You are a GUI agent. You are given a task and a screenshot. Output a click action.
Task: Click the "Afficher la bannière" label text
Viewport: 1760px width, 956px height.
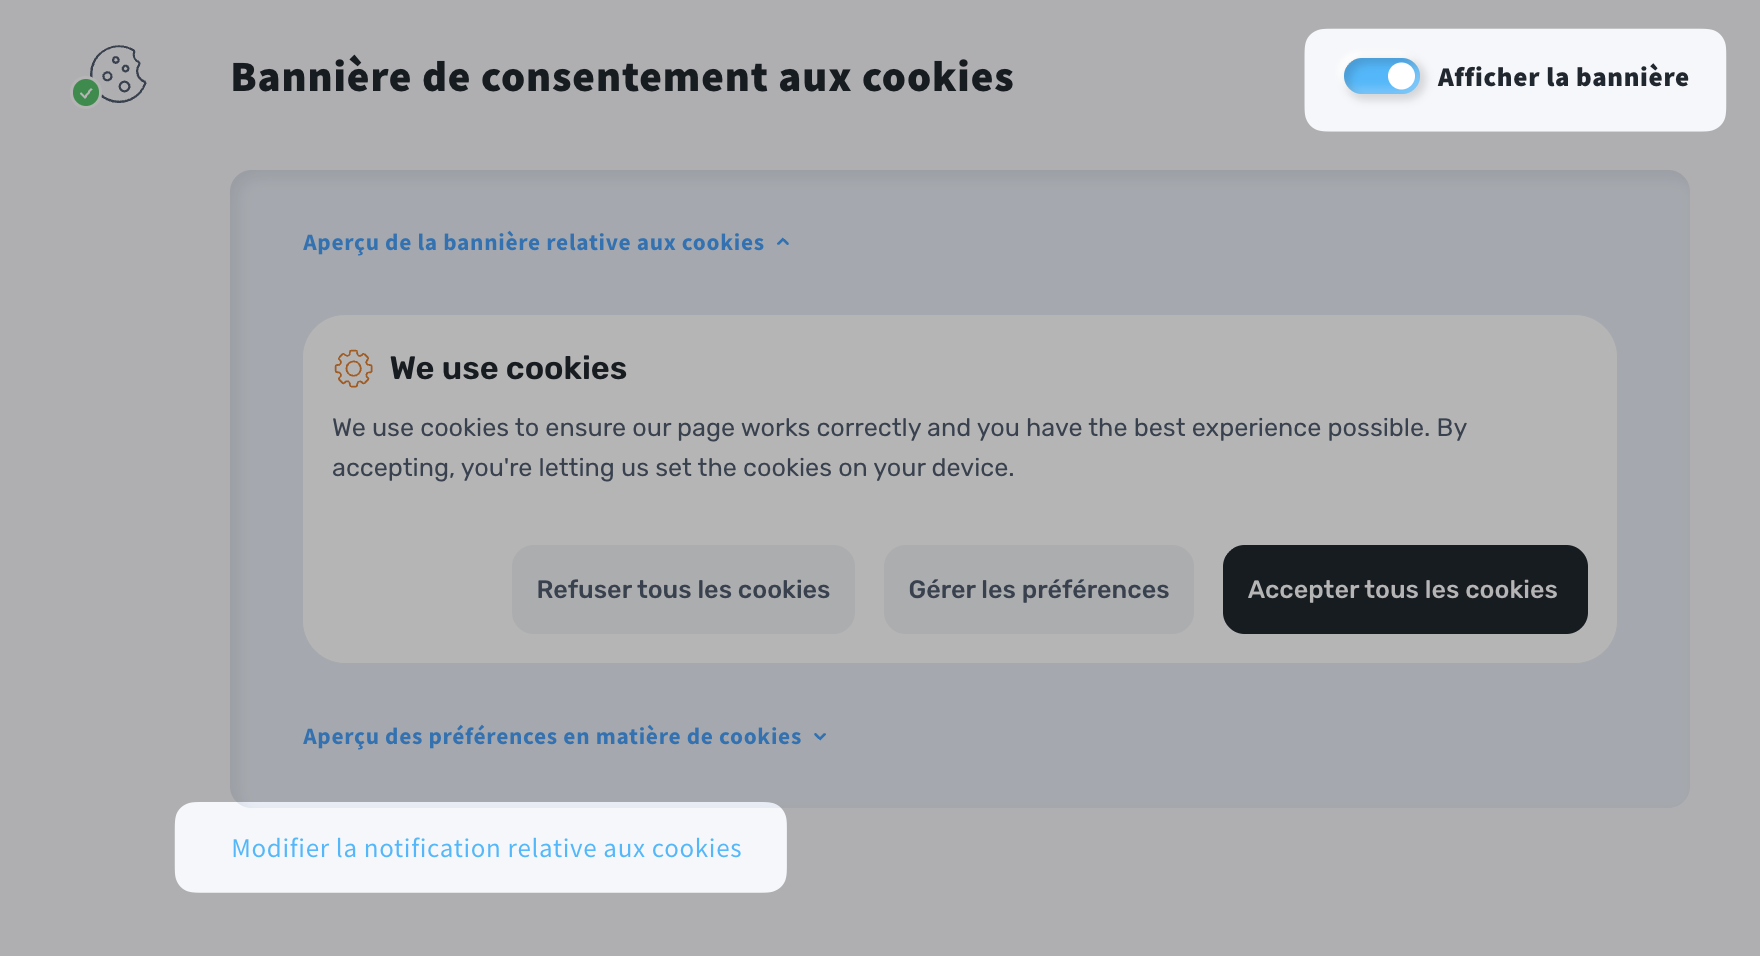1562,77
